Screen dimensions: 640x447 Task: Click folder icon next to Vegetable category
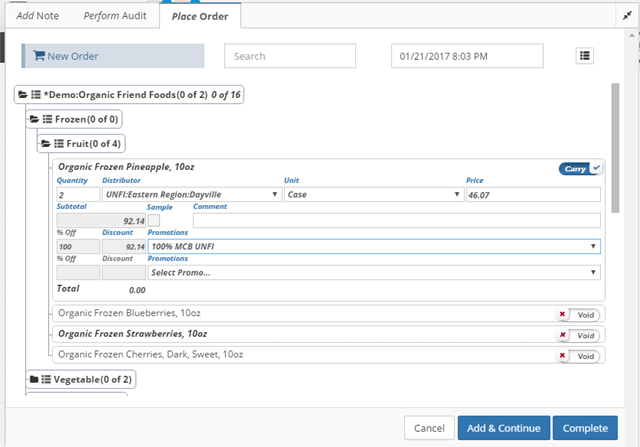pyautogui.click(x=34, y=379)
